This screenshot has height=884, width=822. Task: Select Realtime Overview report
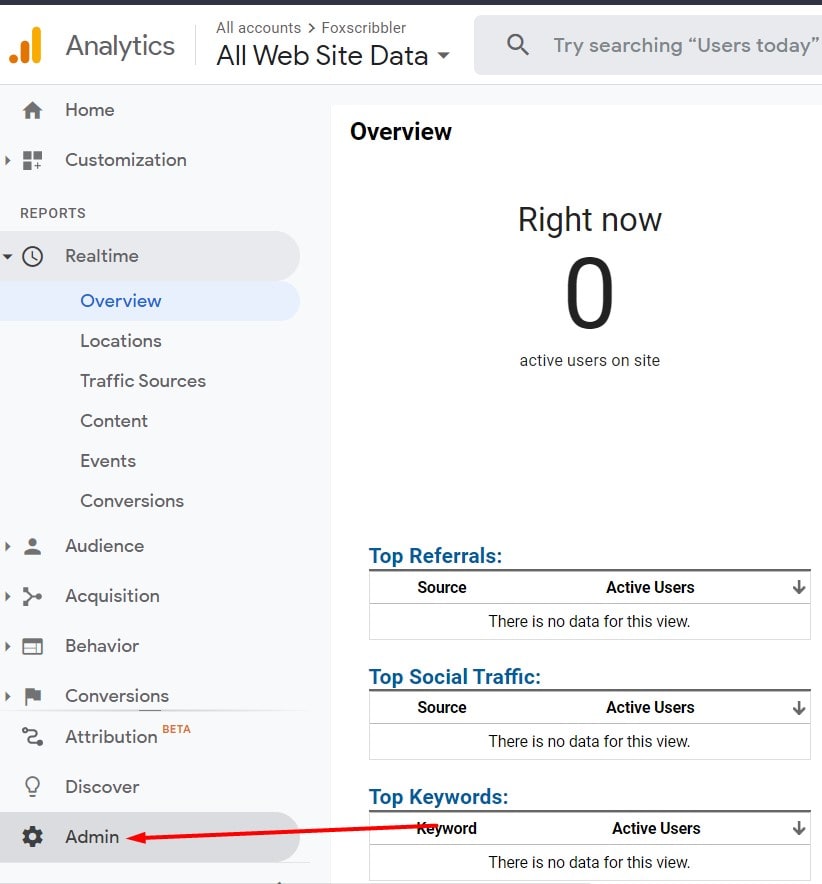point(121,301)
